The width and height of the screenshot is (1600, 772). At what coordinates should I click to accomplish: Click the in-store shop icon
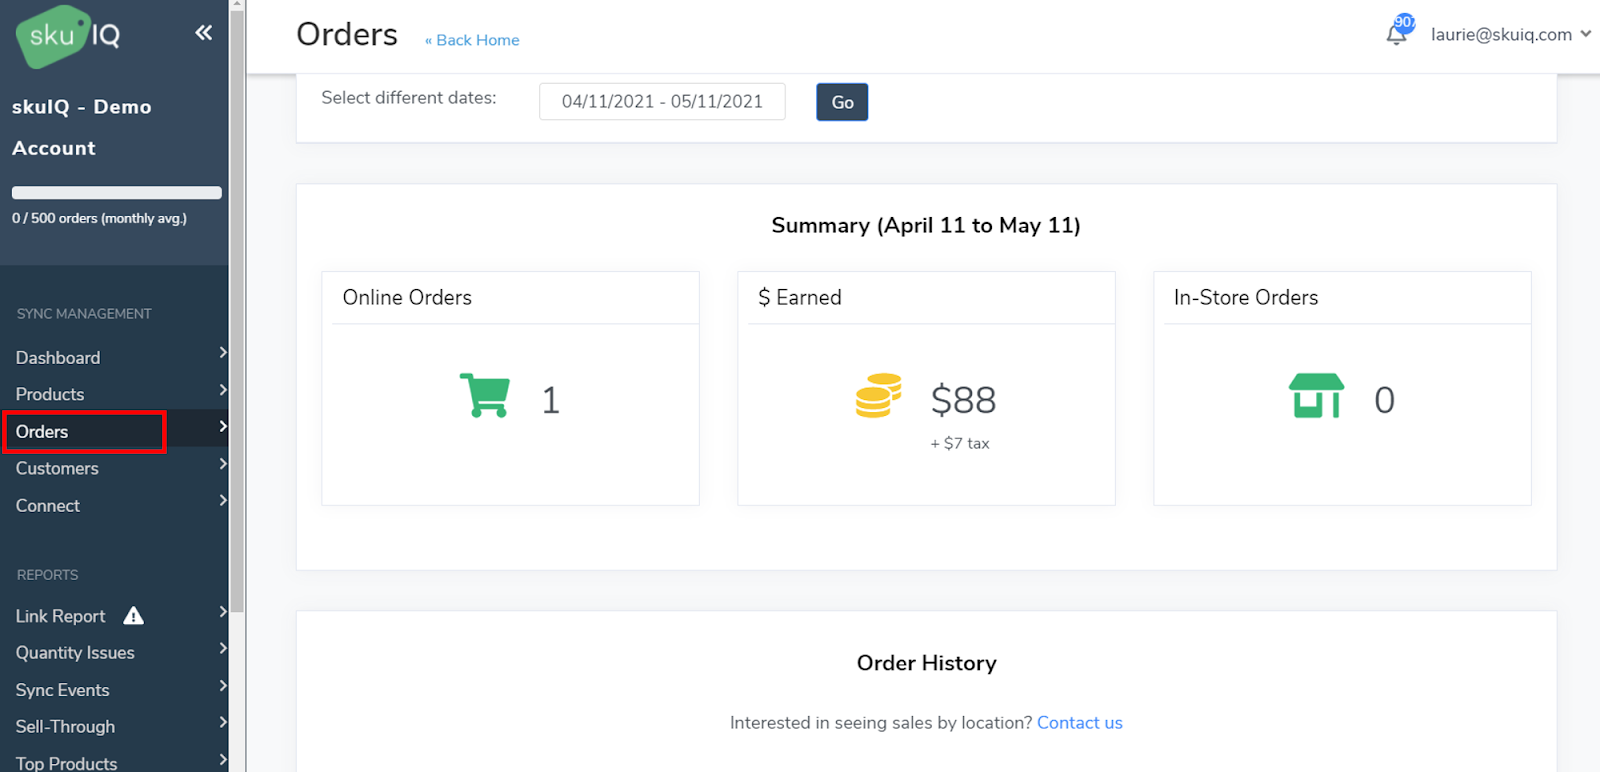1316,396
